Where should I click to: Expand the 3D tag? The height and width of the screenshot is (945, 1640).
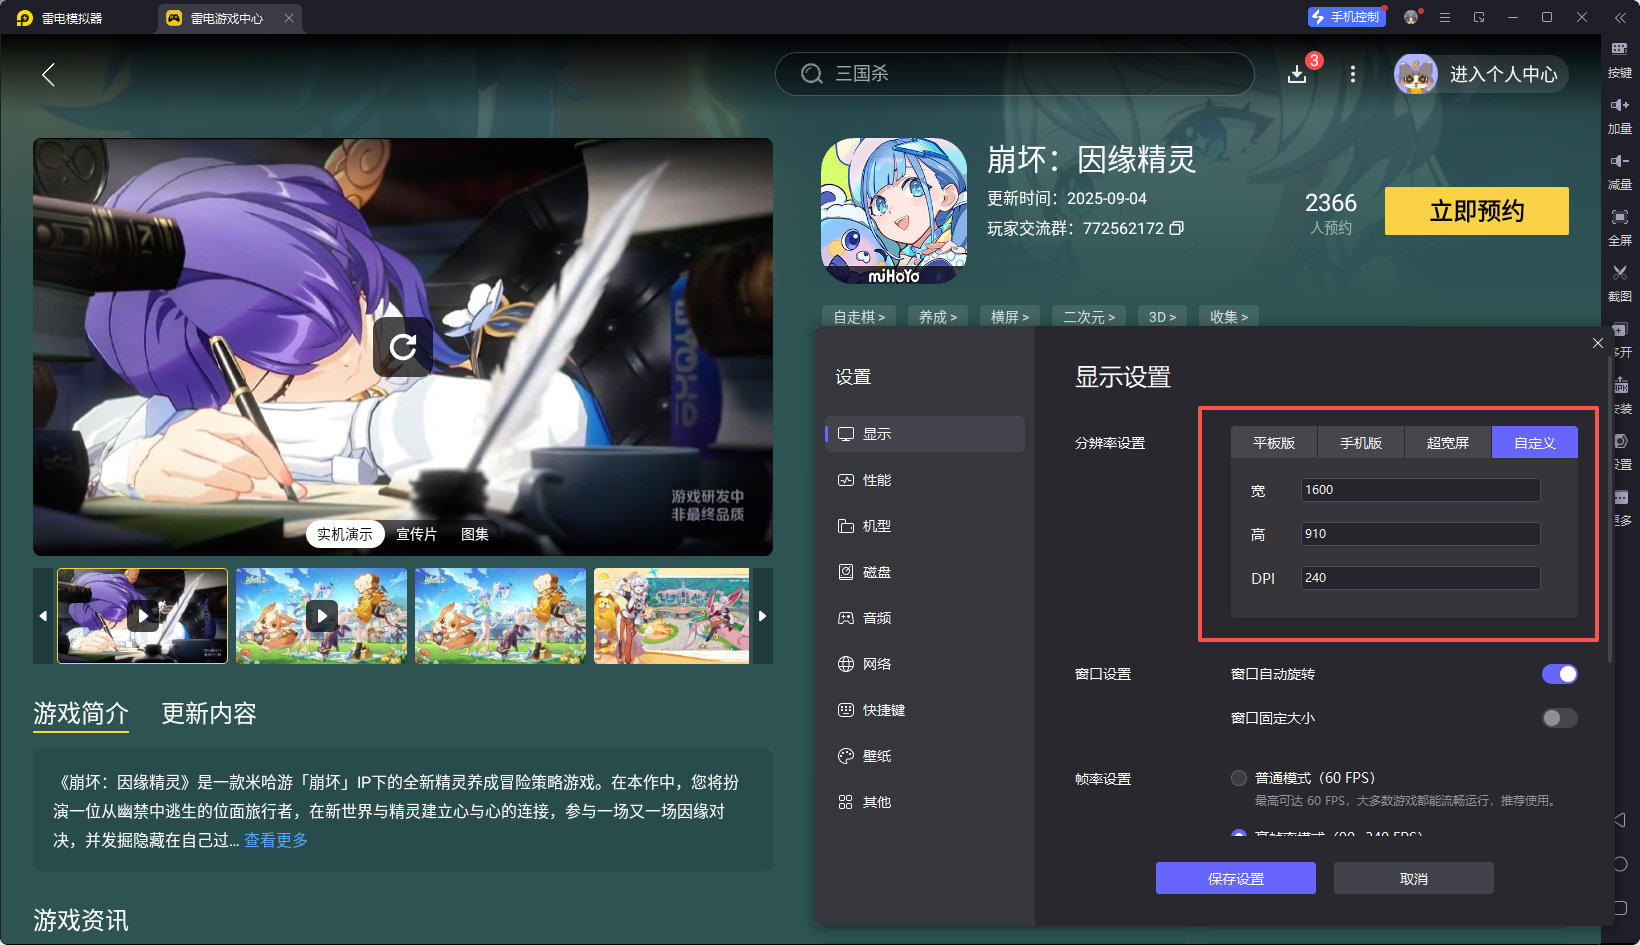tap(1162, 317)
